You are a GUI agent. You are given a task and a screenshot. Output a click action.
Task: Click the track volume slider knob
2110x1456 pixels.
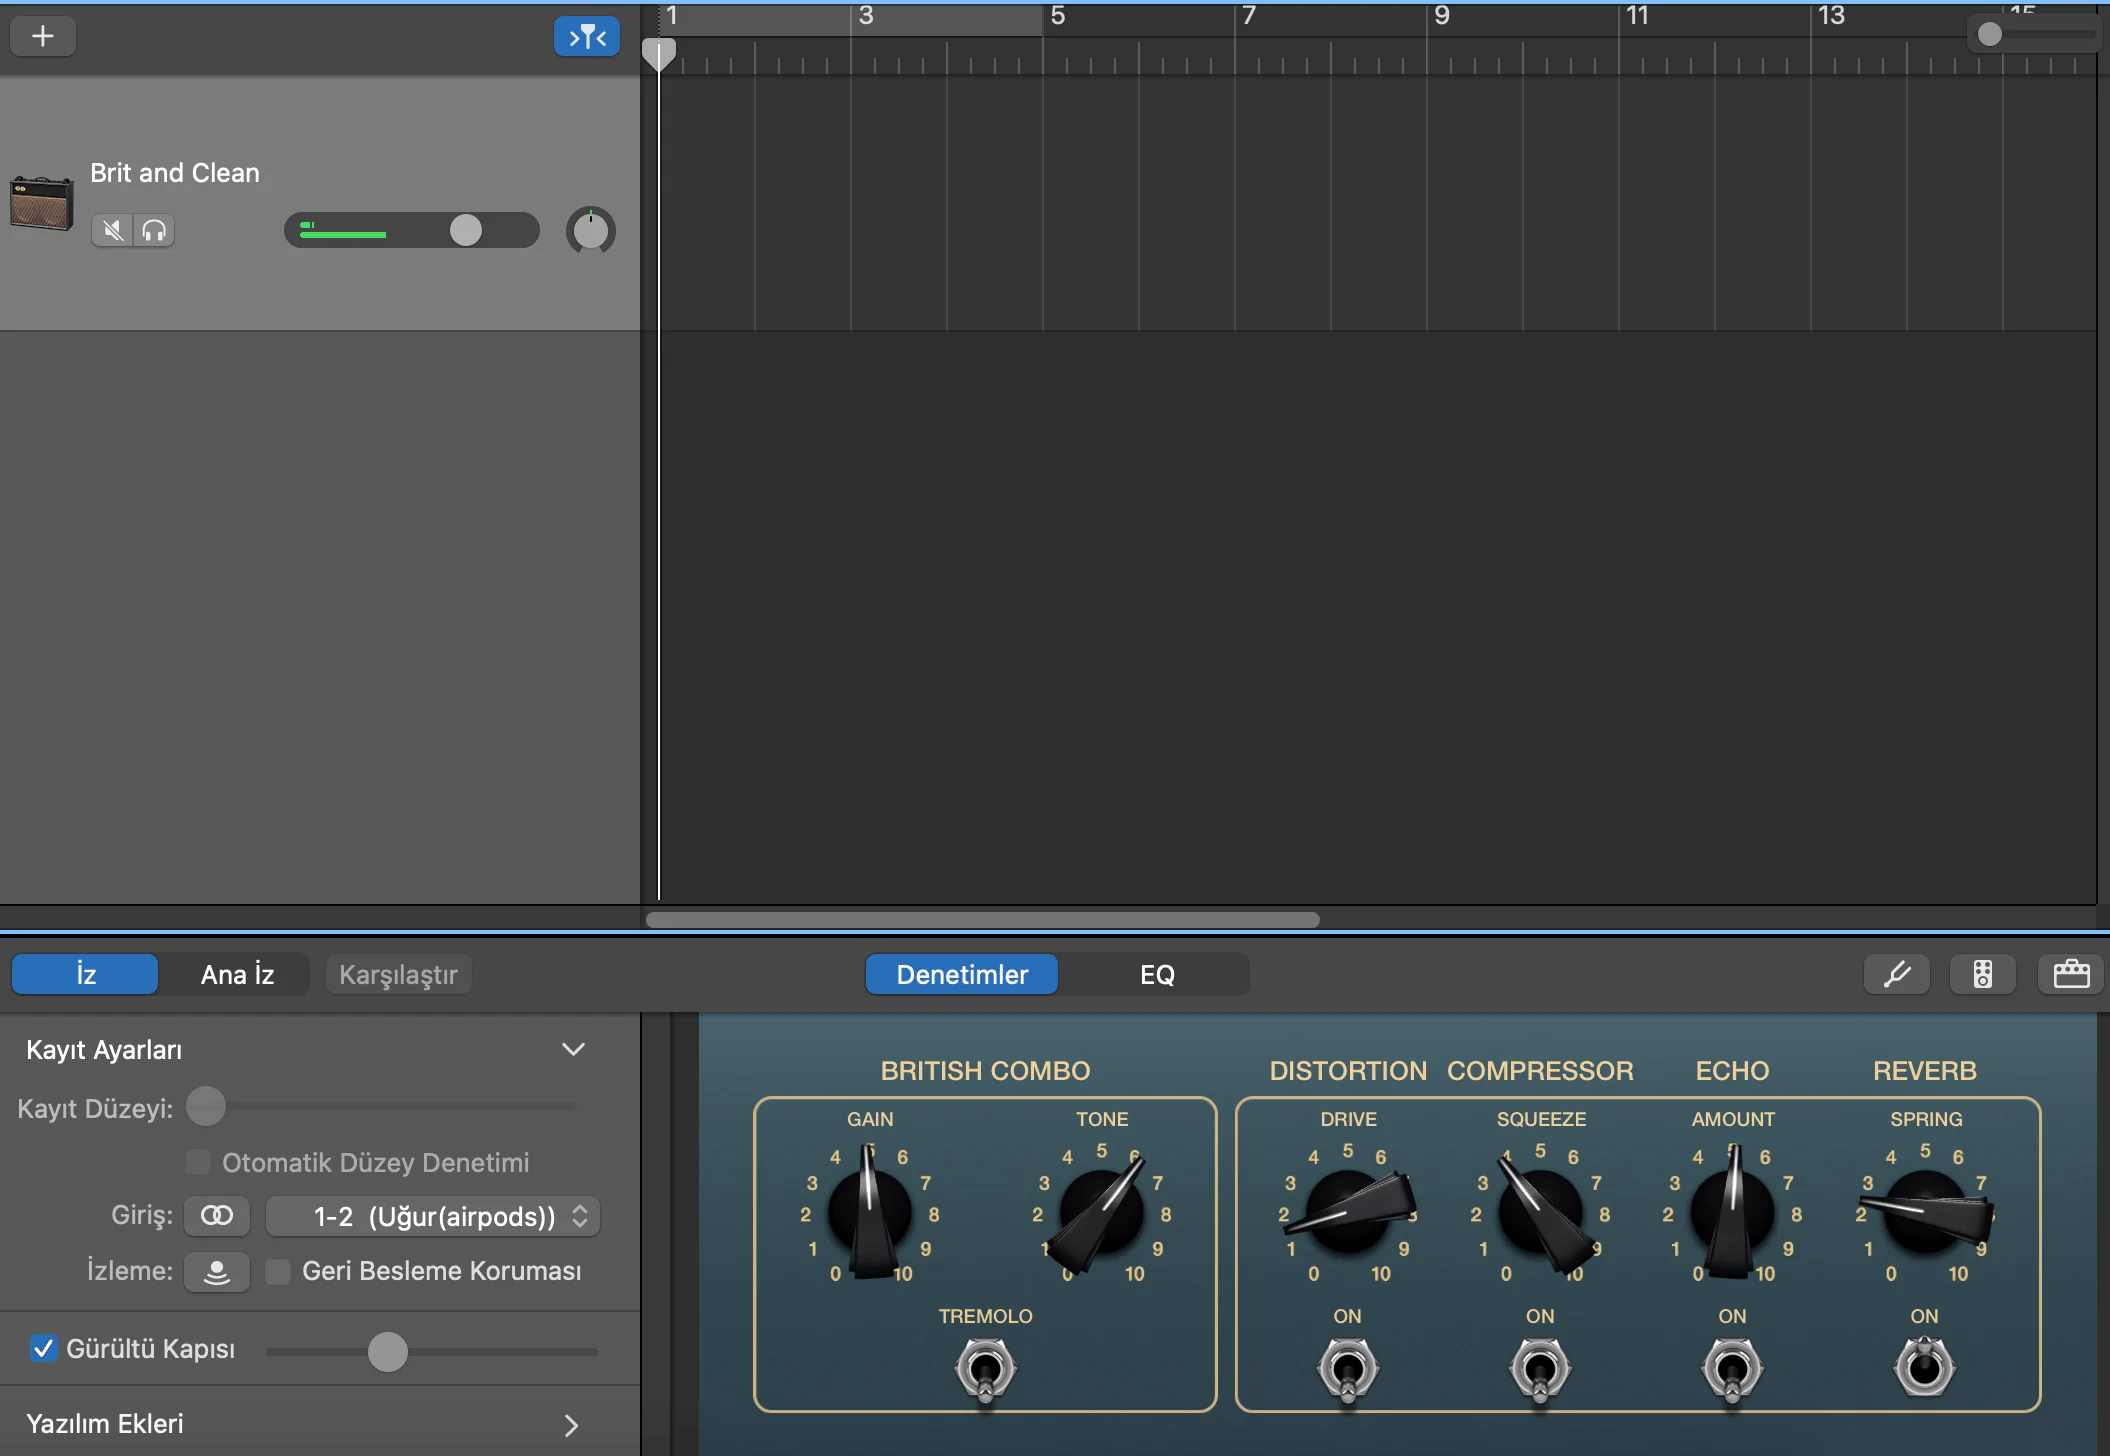[x=465, y=231]
